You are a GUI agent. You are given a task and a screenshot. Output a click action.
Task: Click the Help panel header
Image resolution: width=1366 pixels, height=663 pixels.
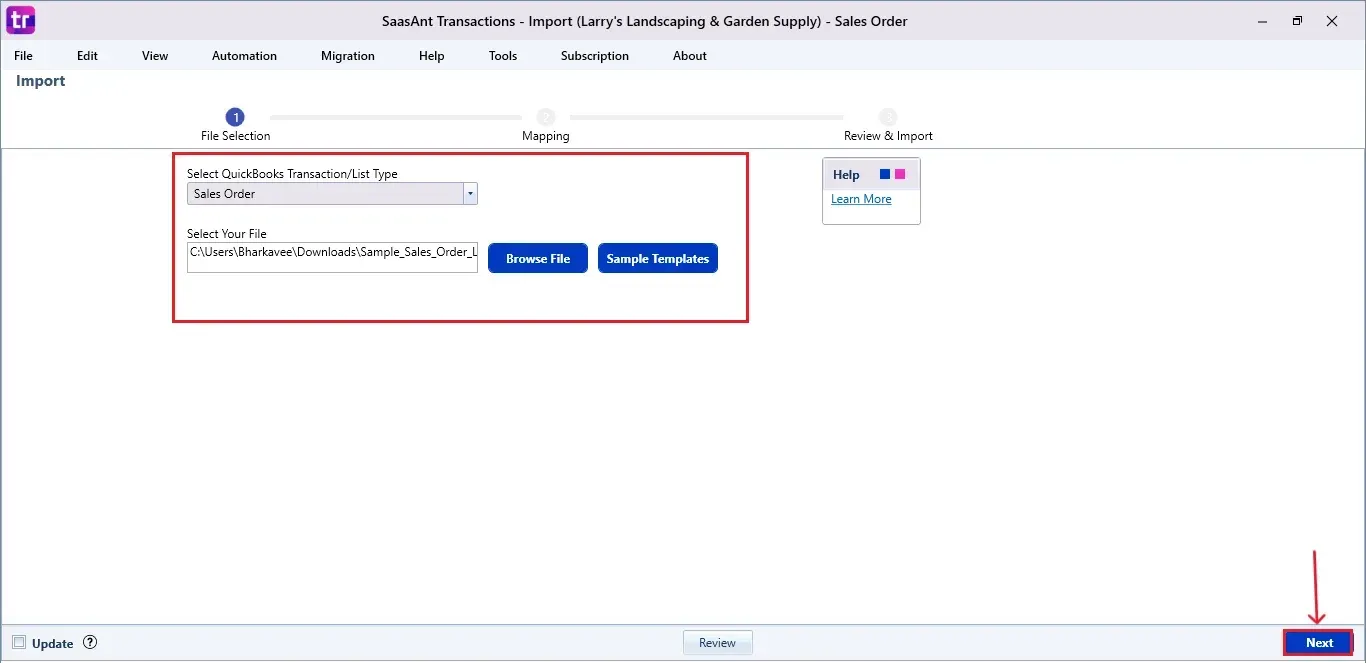coord(871,174)
